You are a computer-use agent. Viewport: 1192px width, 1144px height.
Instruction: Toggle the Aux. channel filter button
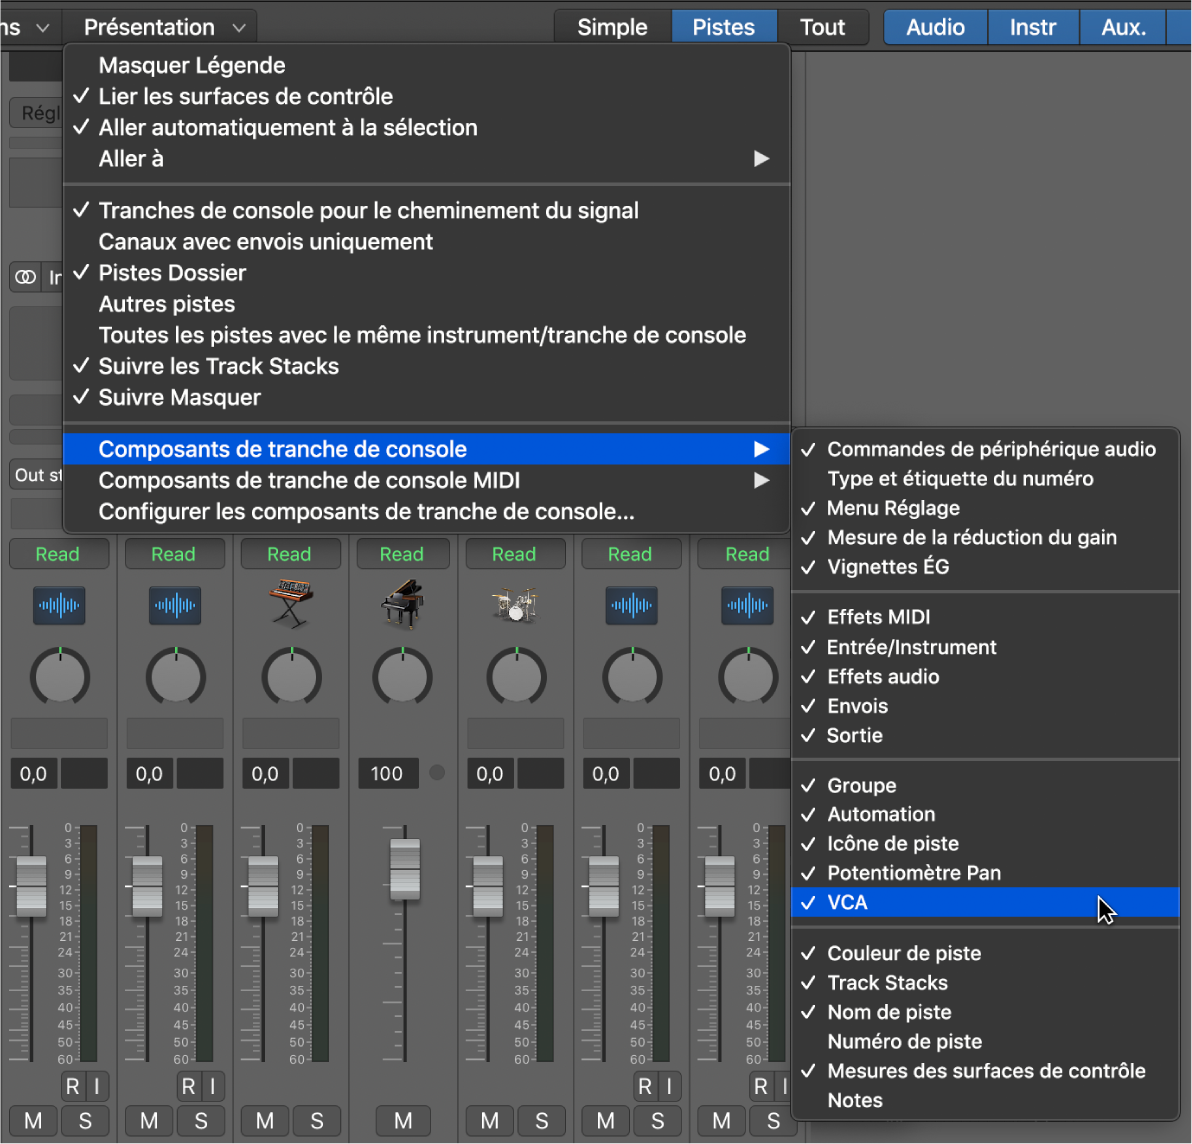[1124, 27]
